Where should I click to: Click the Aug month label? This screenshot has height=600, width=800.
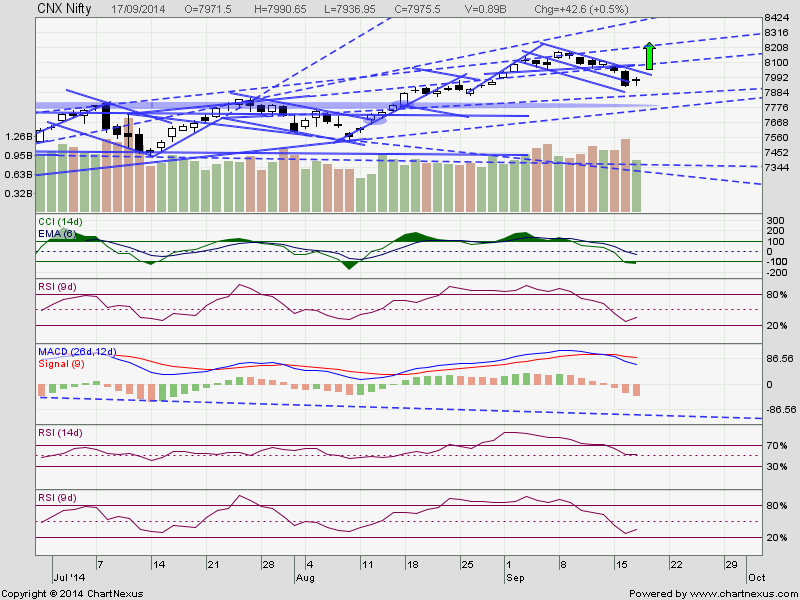pos(305,578)
